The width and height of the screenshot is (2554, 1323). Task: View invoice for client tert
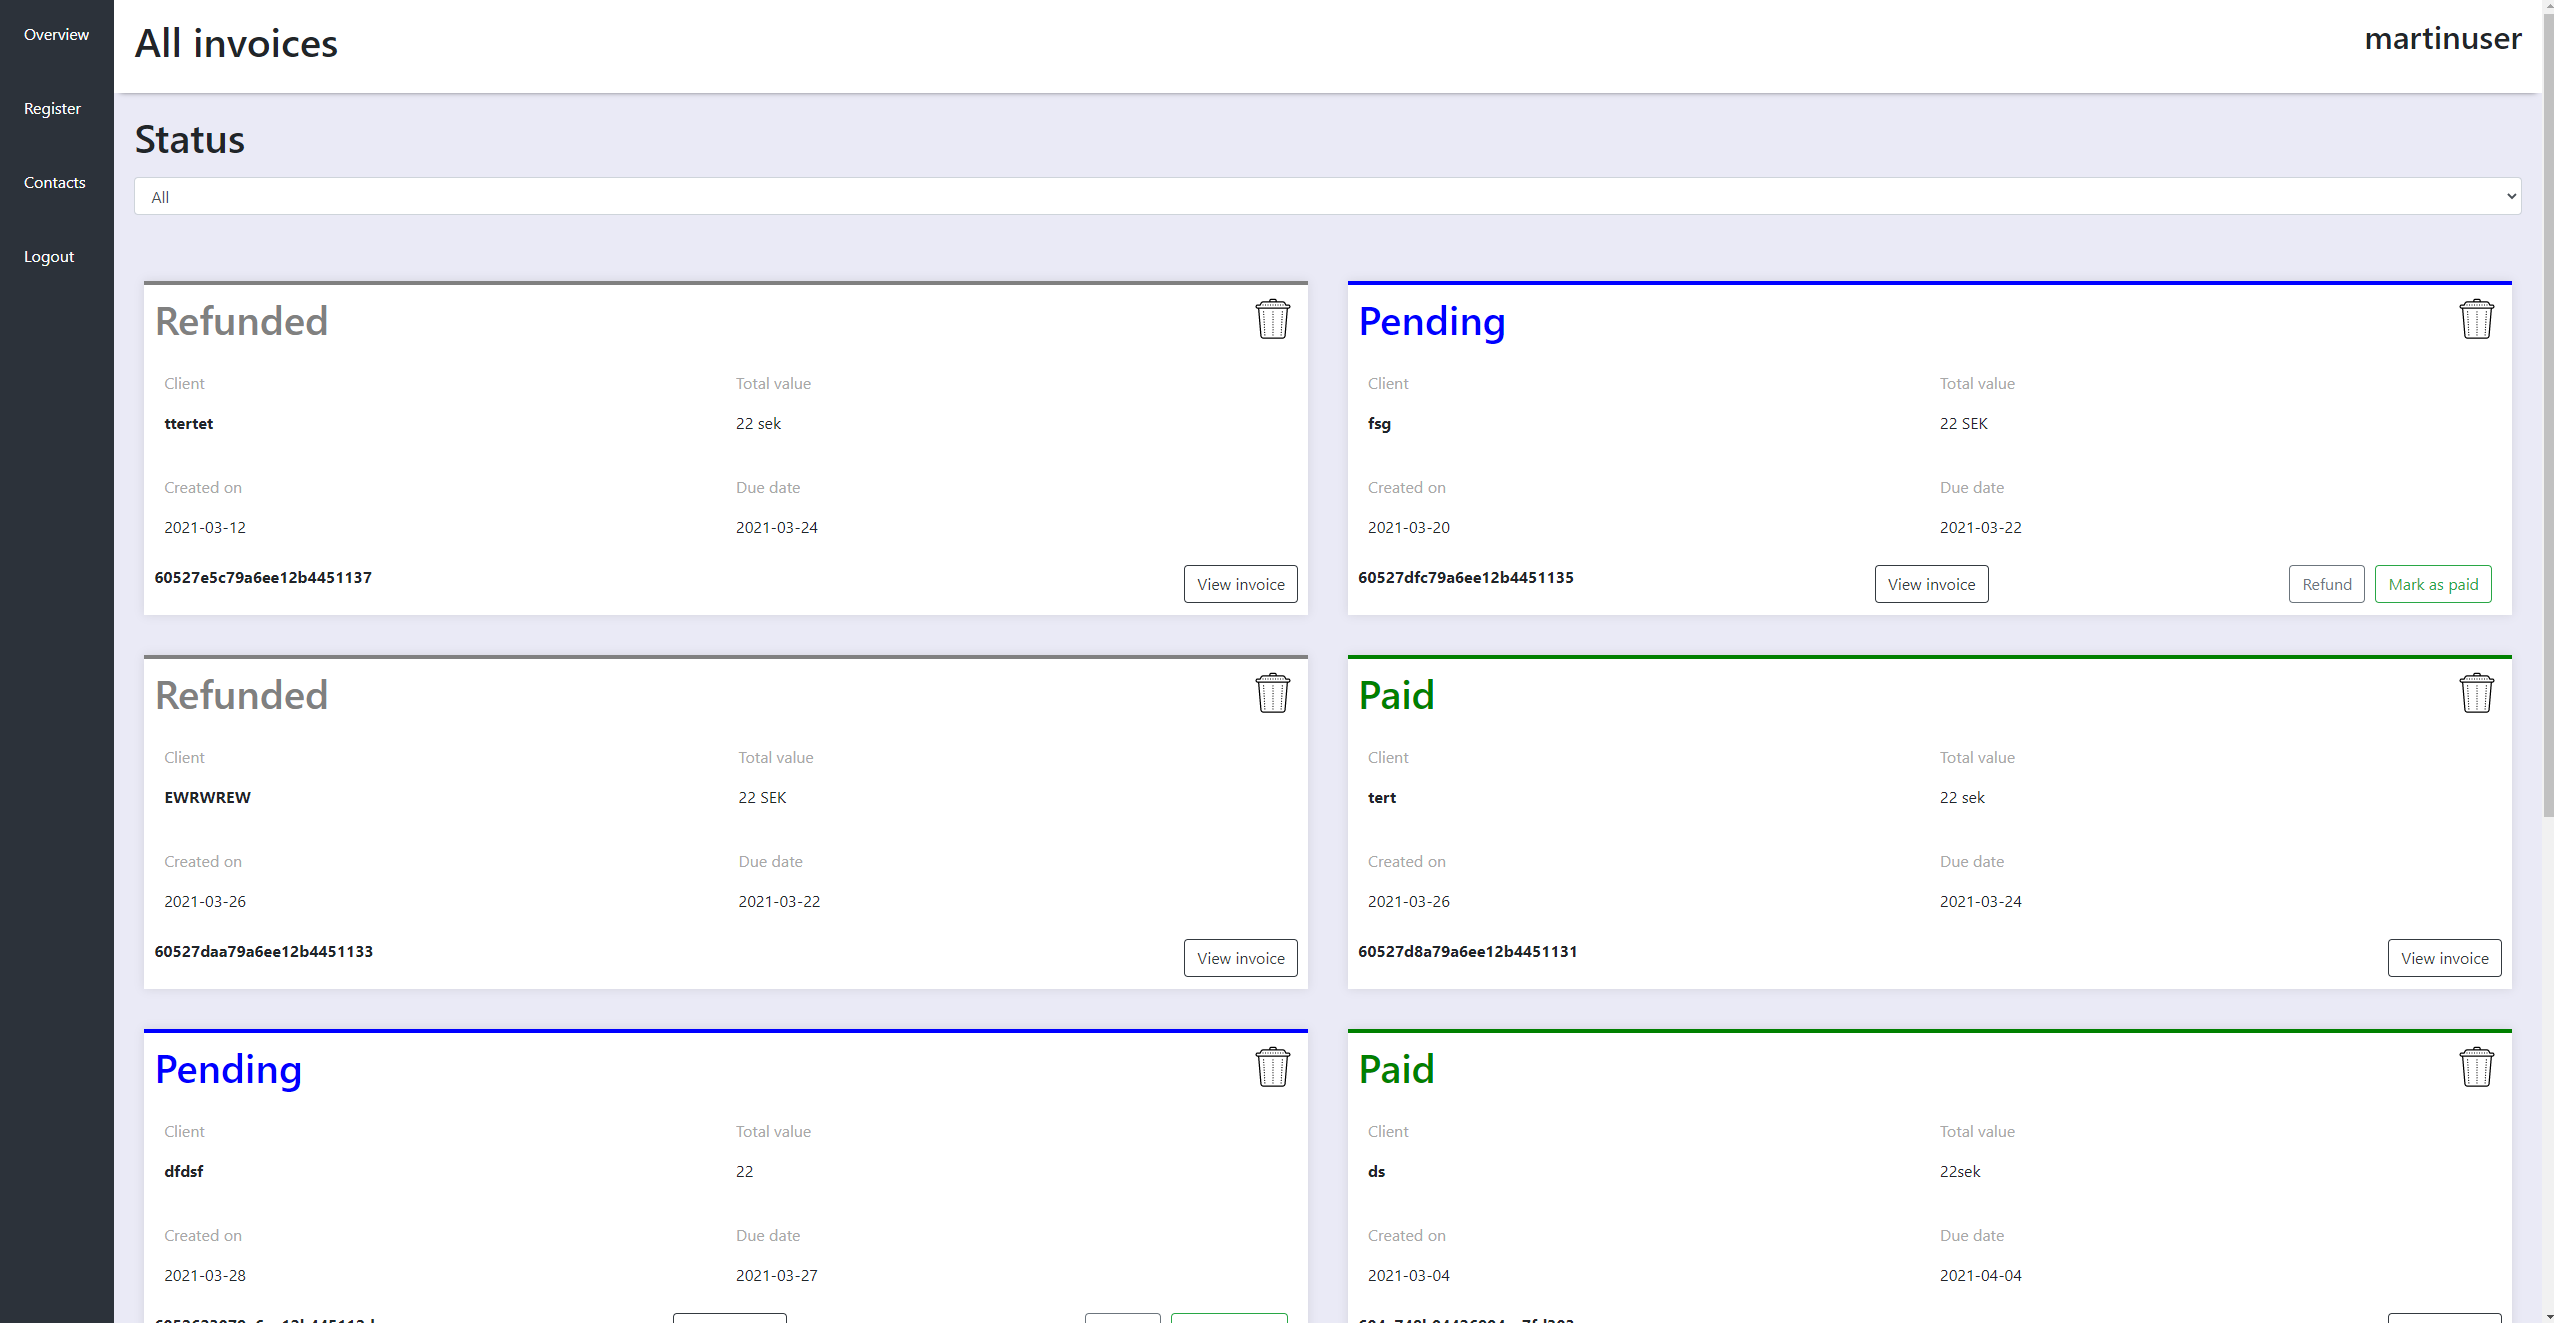pos(2444,959)
